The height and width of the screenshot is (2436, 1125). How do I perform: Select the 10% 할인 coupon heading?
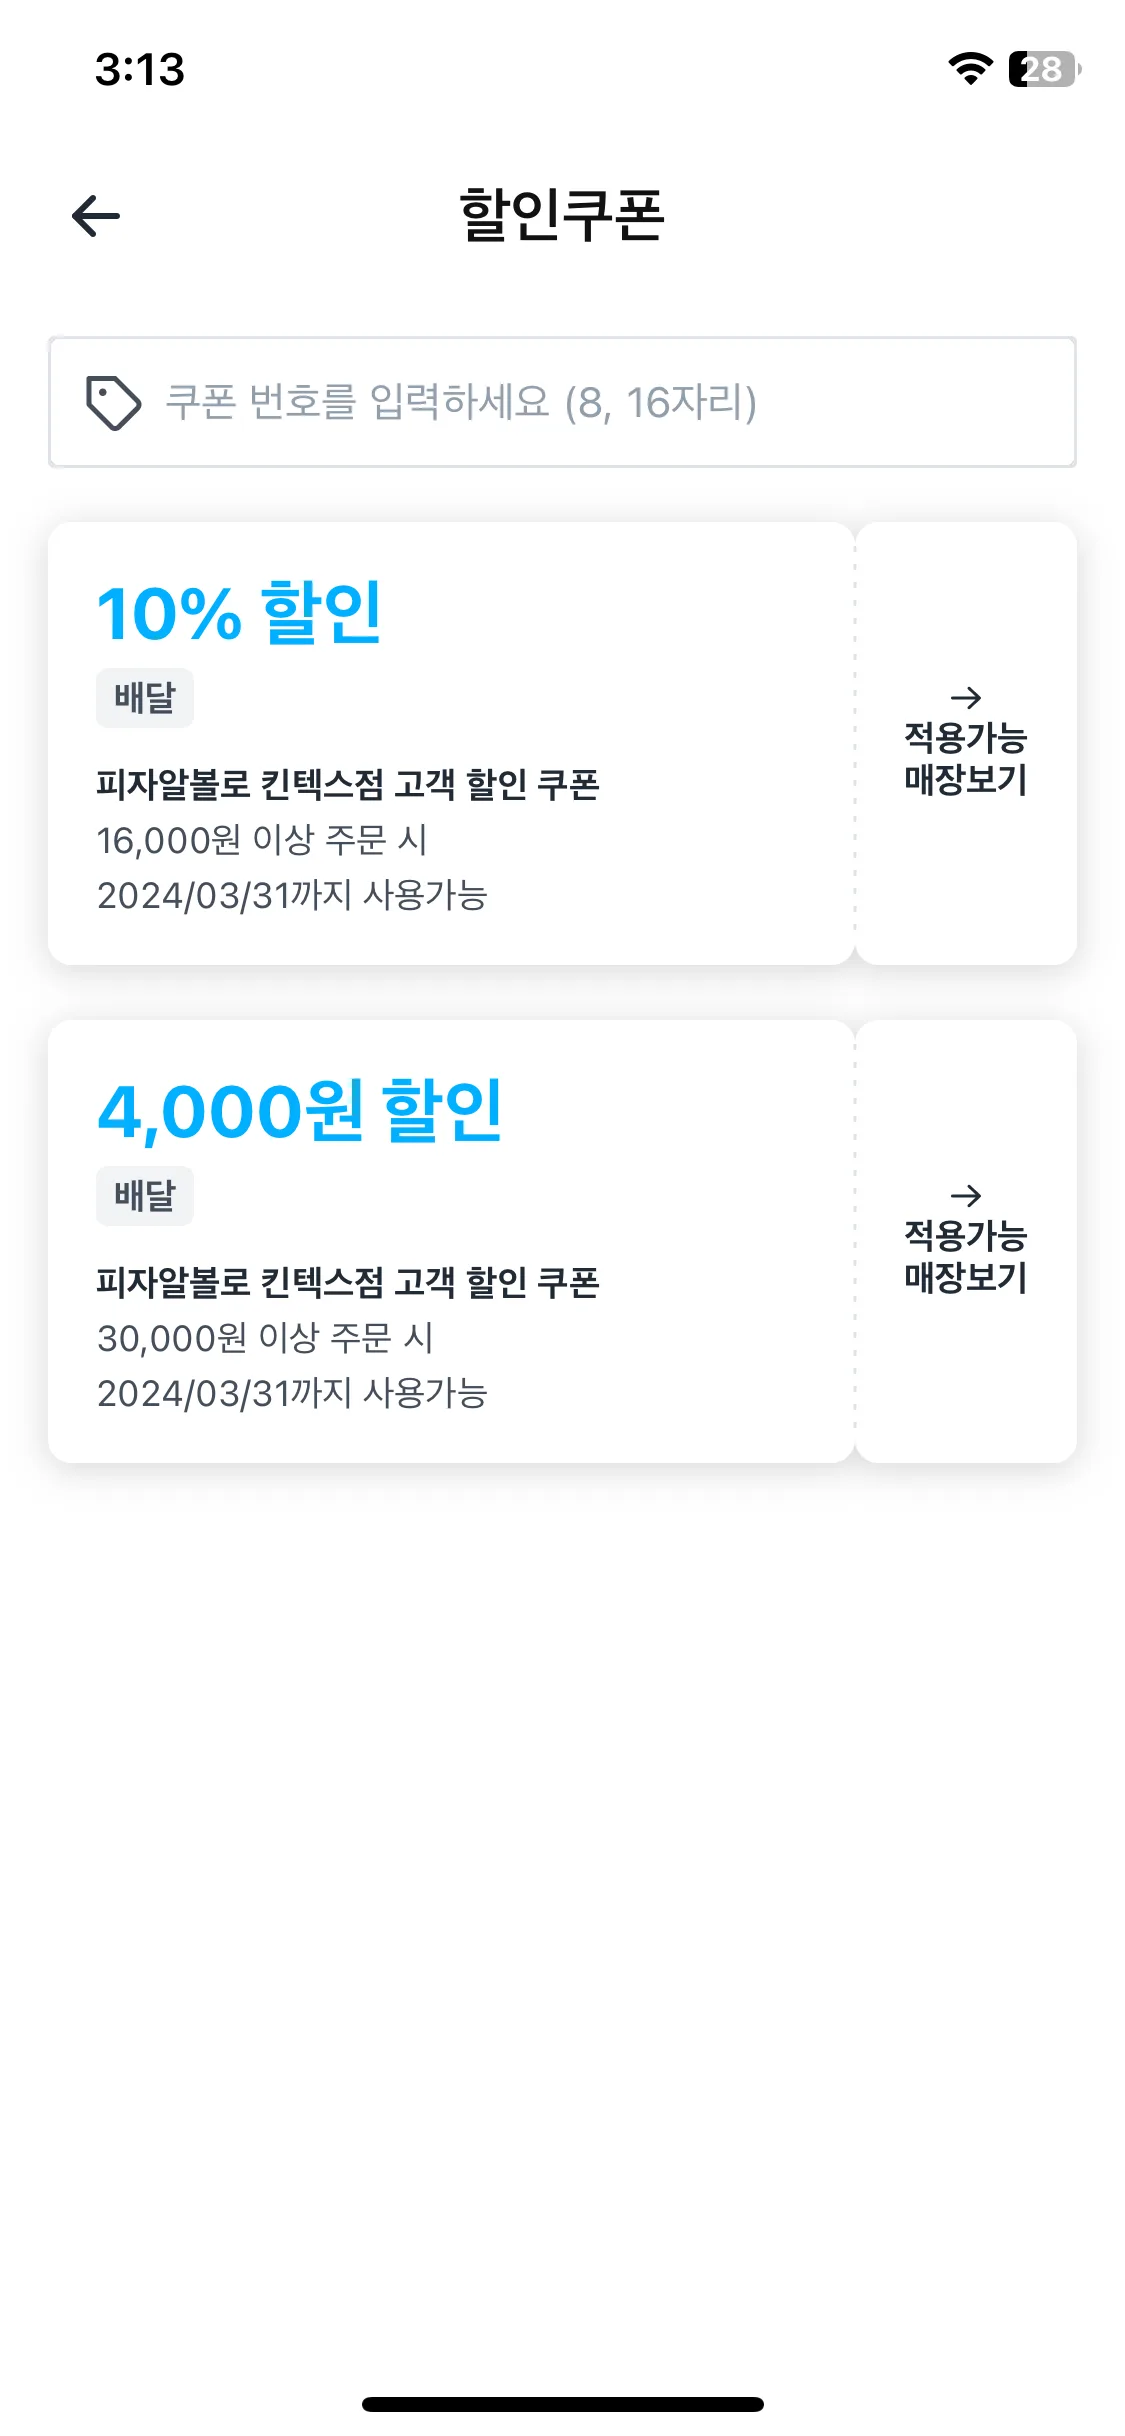pos(240,612)
